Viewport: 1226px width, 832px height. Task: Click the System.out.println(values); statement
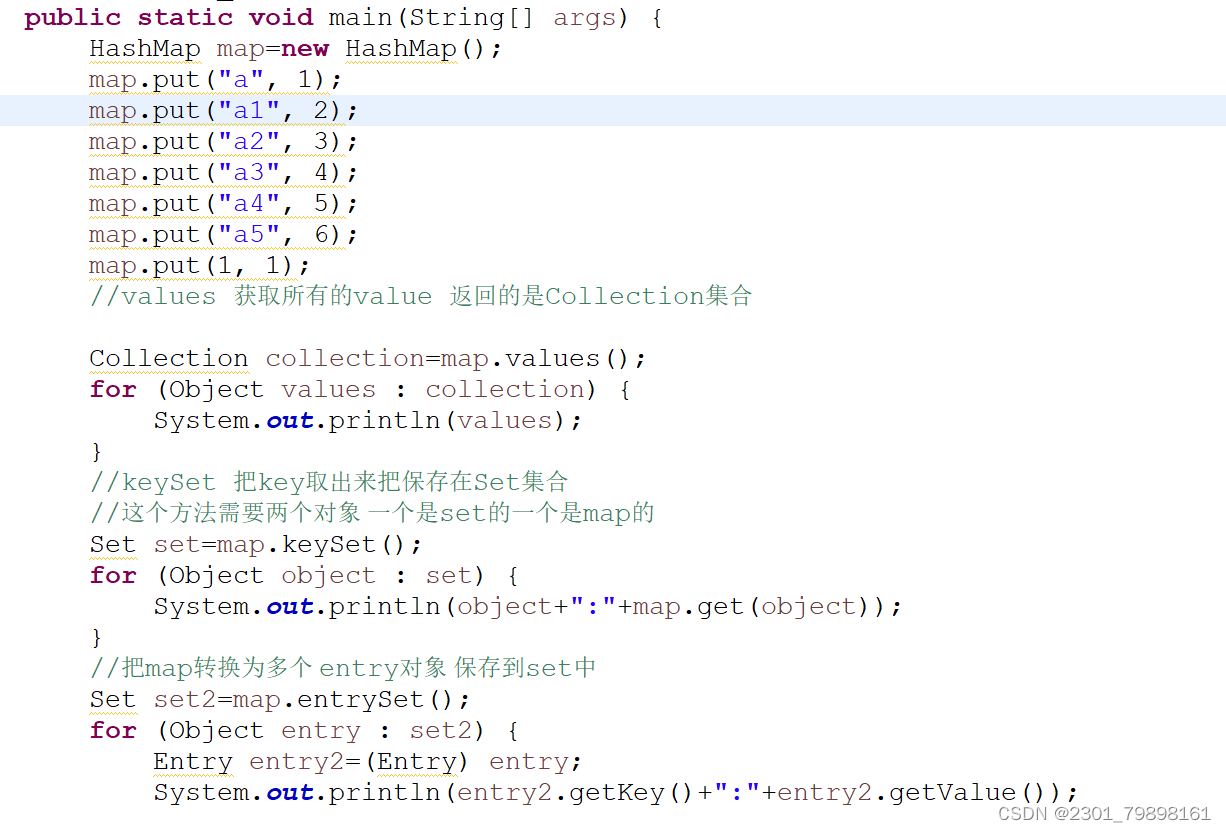[x=368, y=420]
